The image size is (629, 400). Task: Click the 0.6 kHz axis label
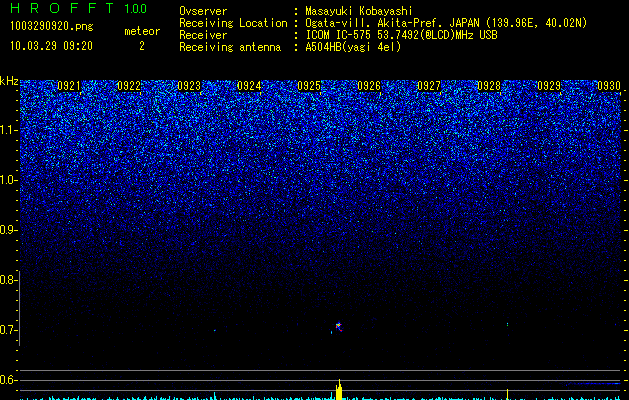tap(7, 380)
